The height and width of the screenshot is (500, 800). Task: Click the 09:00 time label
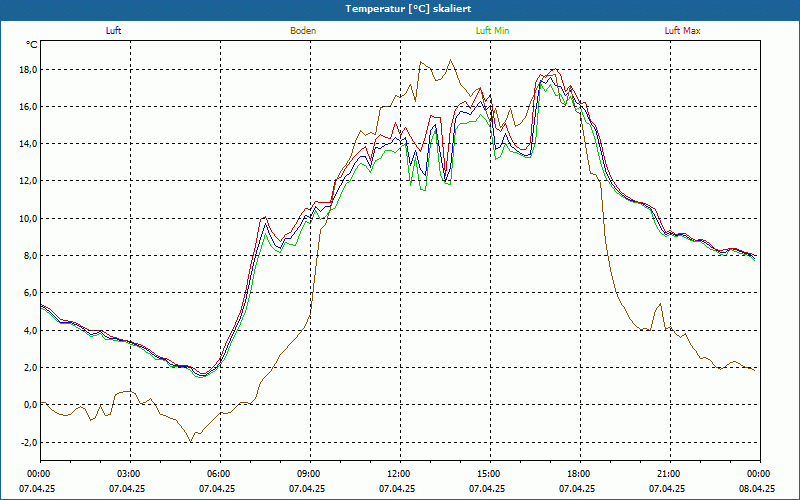click(310, 474)
